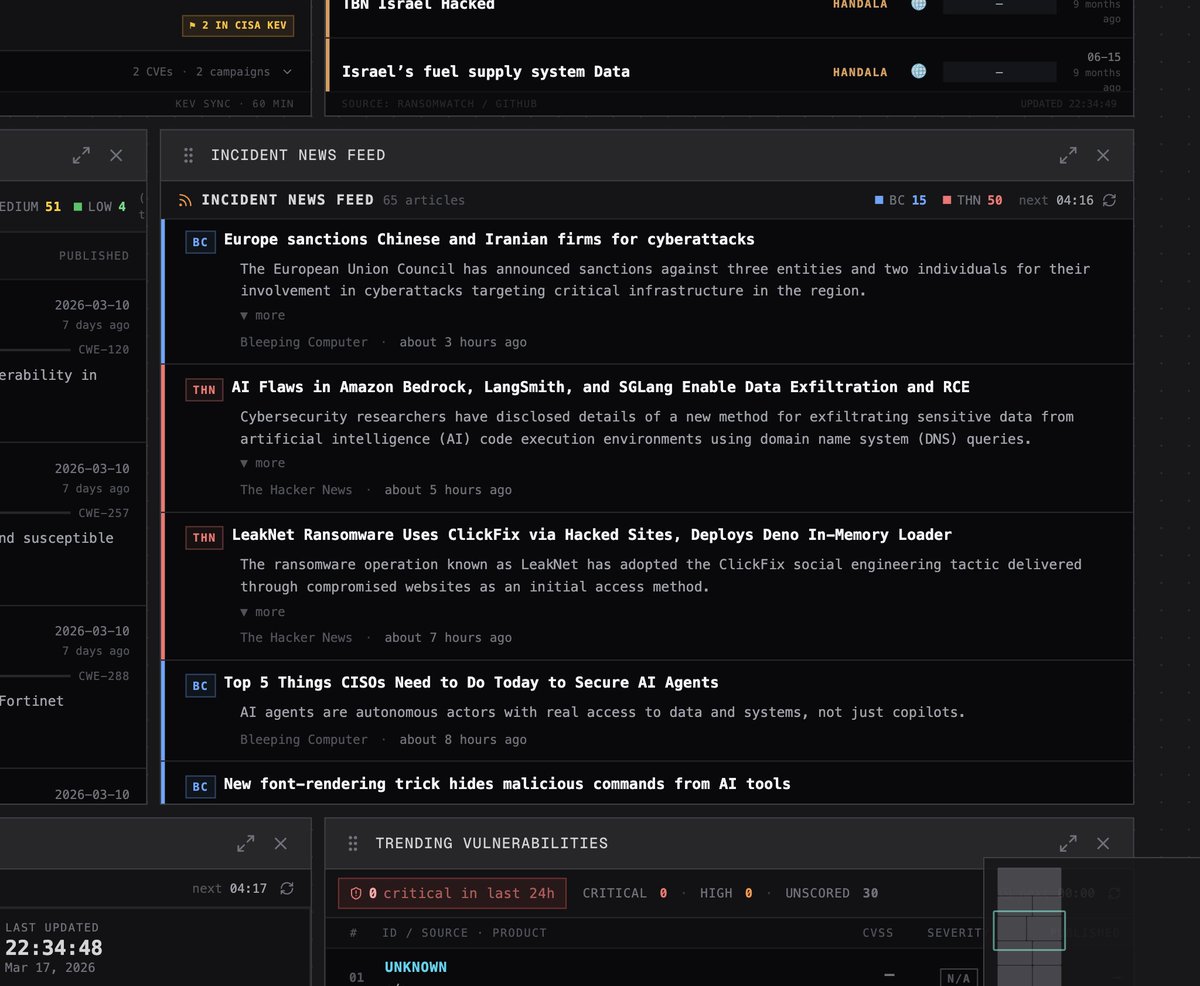Image resolution: width=1200 pixels, height=986 pixels.
Task: Click the globe icon in Israel's fuel supply row
Action: point(918,71)
